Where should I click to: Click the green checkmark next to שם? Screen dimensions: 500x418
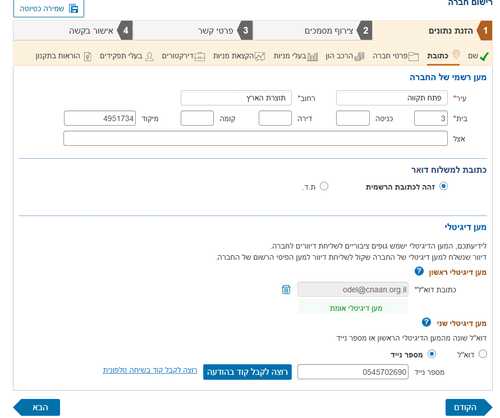tap(484, 57)
